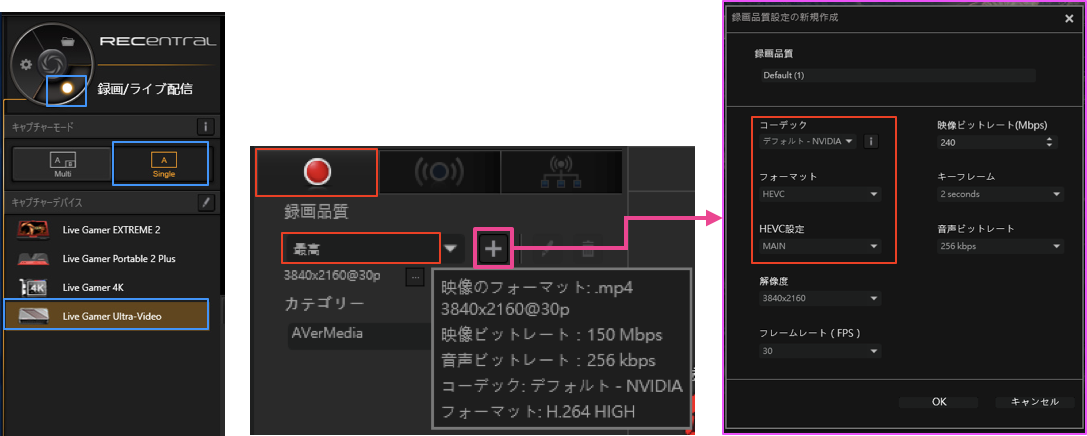Open the フォーマット dropdown set to HEVC

tap(820, 194)
